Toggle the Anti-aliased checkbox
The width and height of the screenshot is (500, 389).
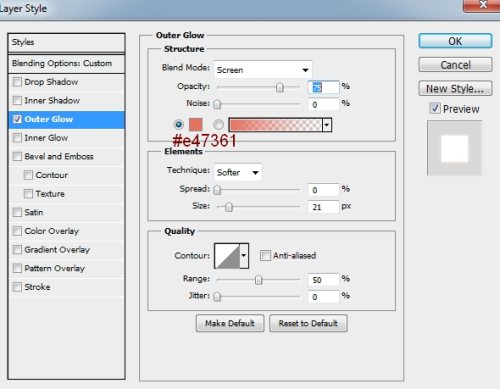pyautogui.click(x=265, y=256)
